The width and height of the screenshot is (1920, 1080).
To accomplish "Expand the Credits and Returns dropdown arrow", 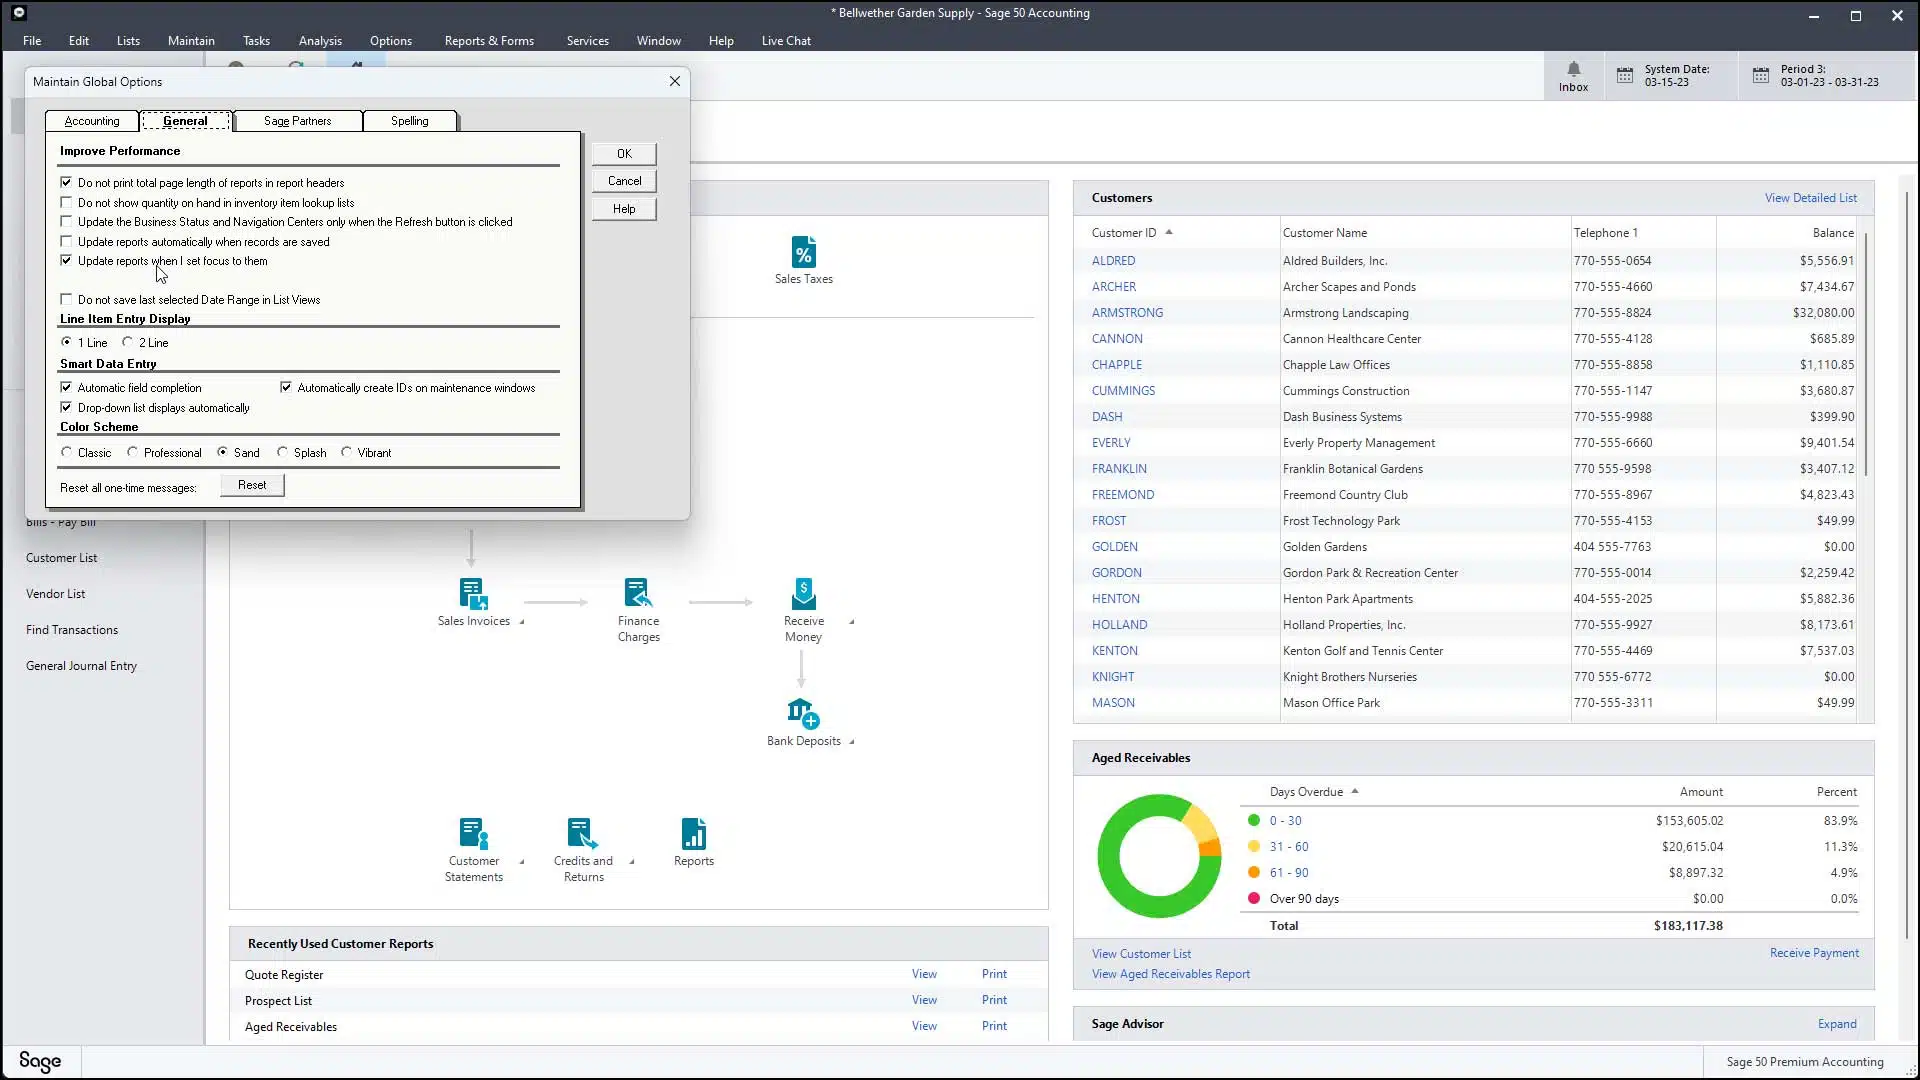I will tap(631, 862).
